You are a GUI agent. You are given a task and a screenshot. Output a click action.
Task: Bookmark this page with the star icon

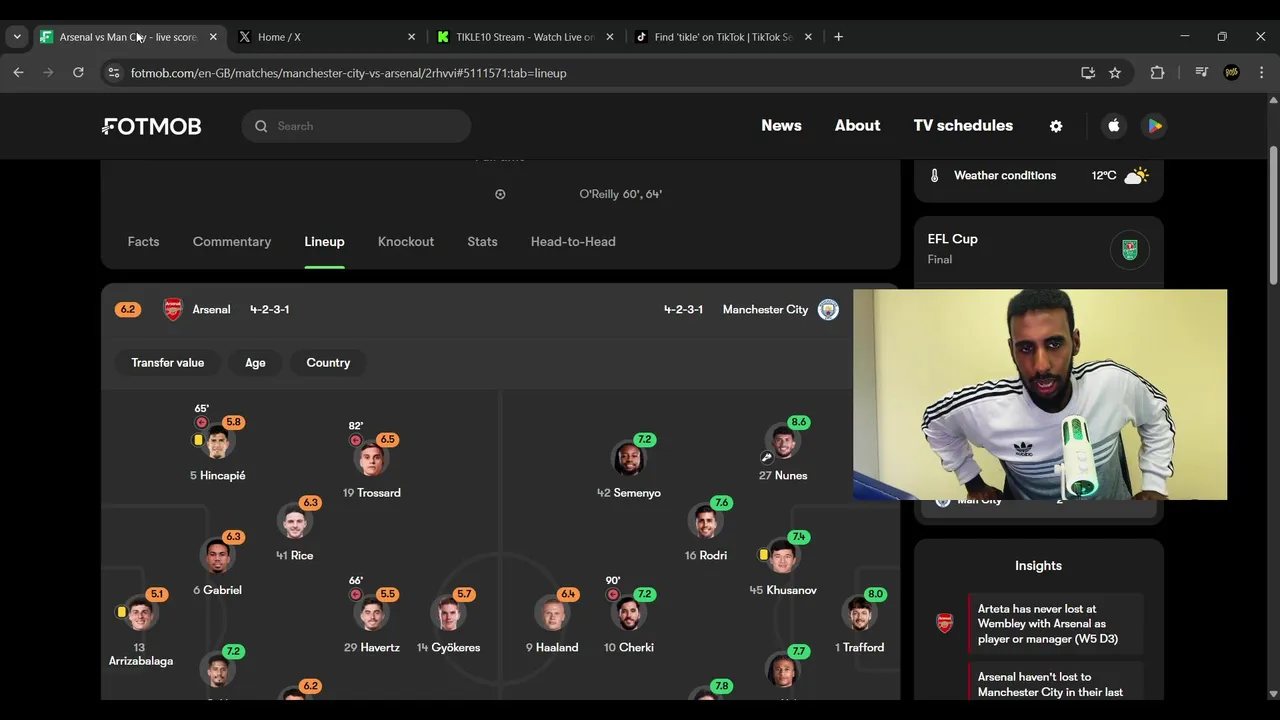[1115, 73]
